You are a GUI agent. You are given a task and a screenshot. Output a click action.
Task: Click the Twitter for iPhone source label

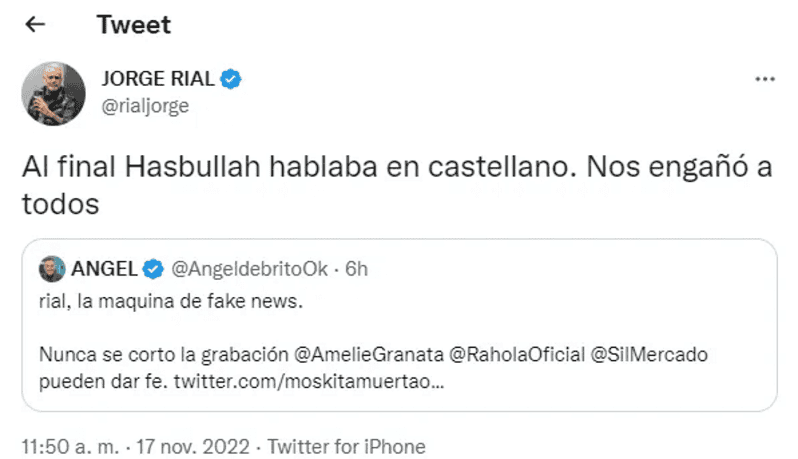[346, 446]
